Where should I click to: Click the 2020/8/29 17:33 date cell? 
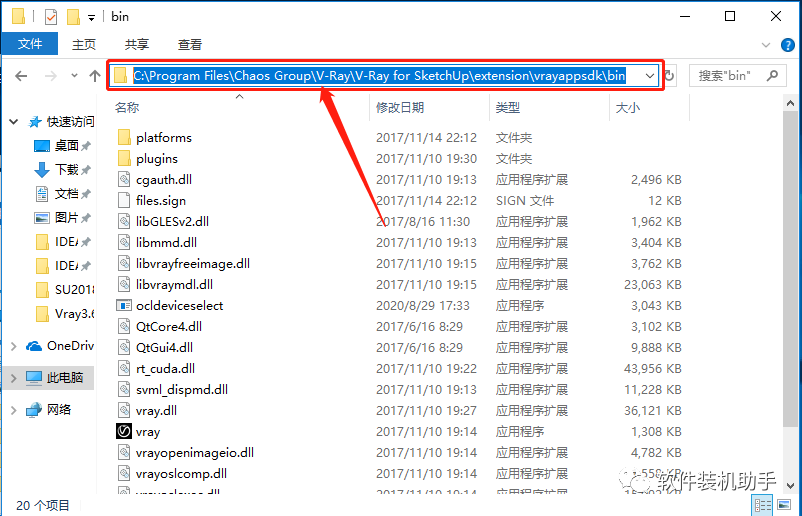click(x=422, y=305)
